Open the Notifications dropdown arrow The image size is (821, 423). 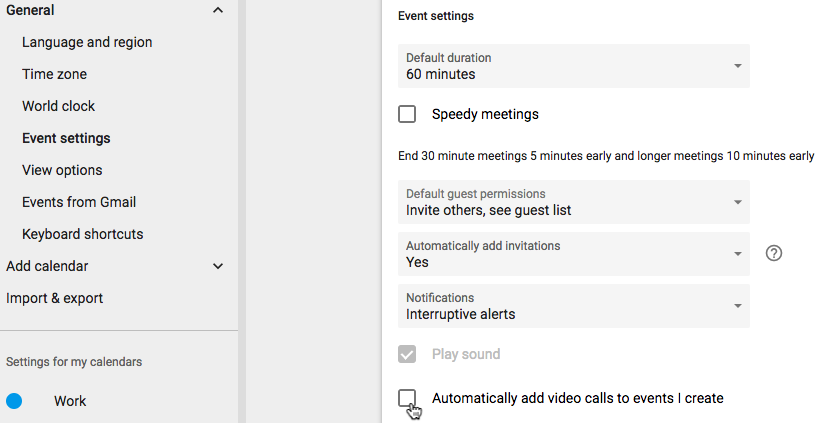(x=737, y=306)
